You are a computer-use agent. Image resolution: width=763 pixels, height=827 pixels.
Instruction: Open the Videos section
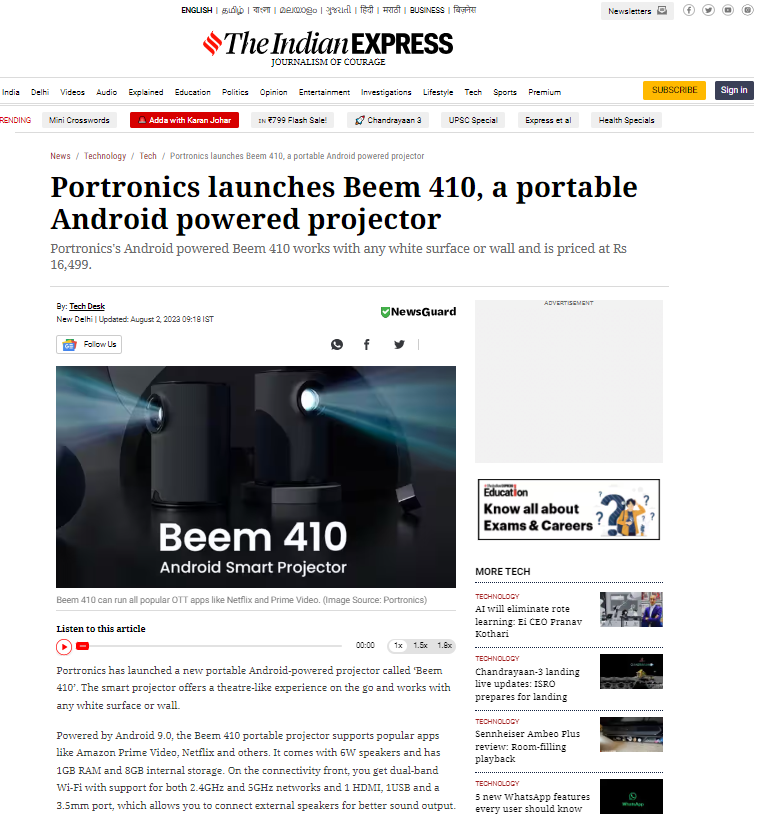pyautogui.click(x=72, y=92)
